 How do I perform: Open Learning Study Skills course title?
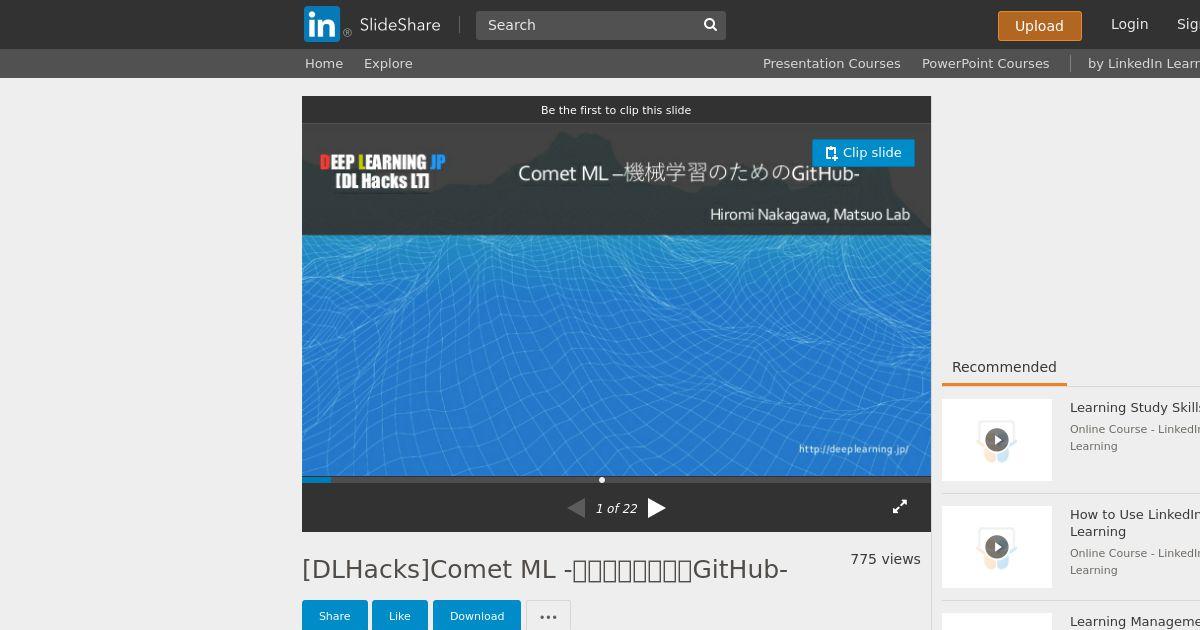(x=1135, y=408)
